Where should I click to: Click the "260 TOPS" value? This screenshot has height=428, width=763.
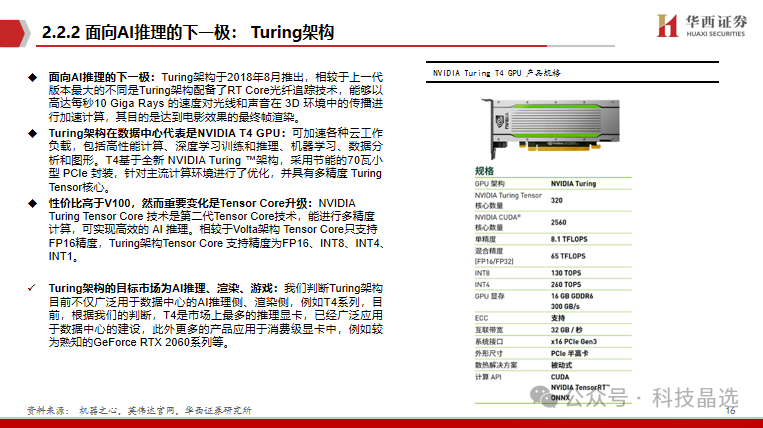click(566, 285)
